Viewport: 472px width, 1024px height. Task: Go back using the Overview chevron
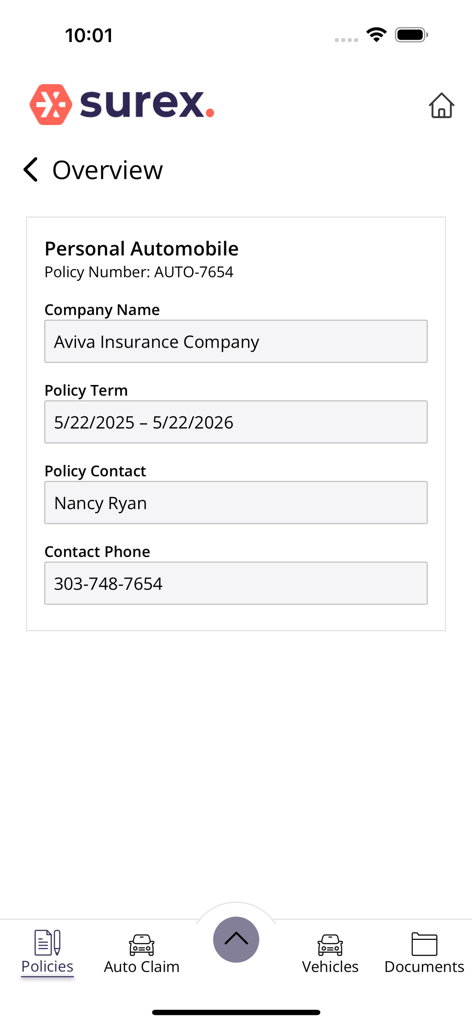coord(31,169)
